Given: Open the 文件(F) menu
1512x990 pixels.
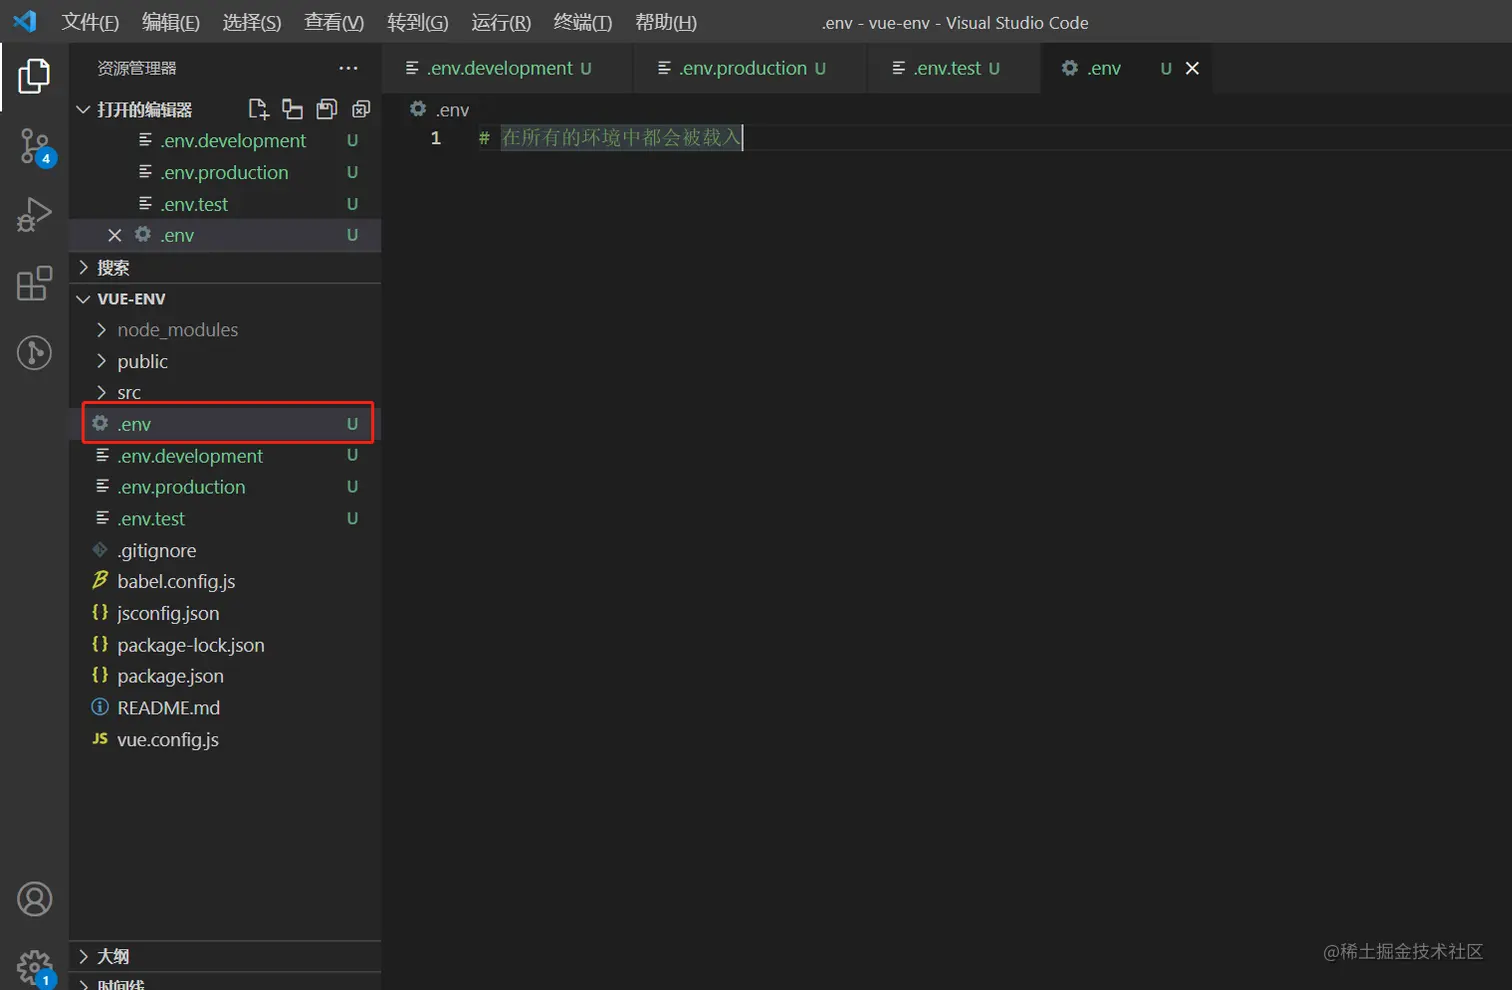Looking at the screenshot, I should point(90,22).
